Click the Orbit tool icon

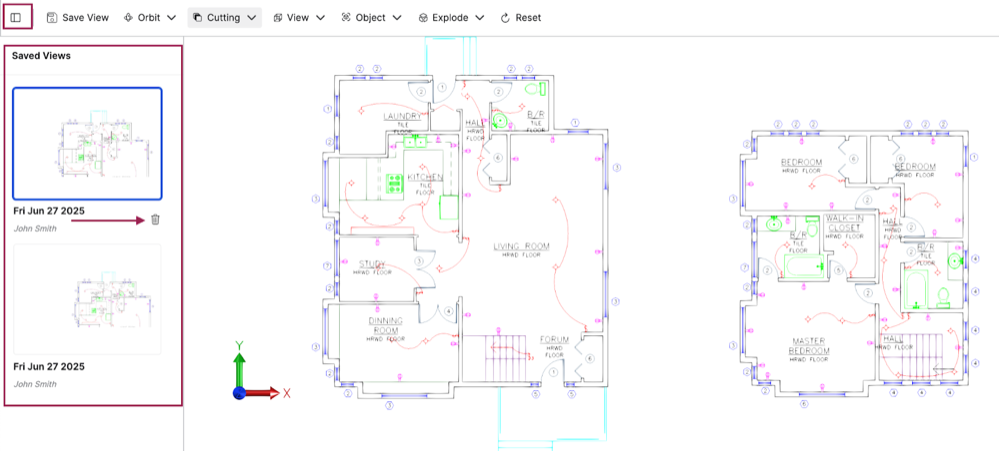point(128,18)
